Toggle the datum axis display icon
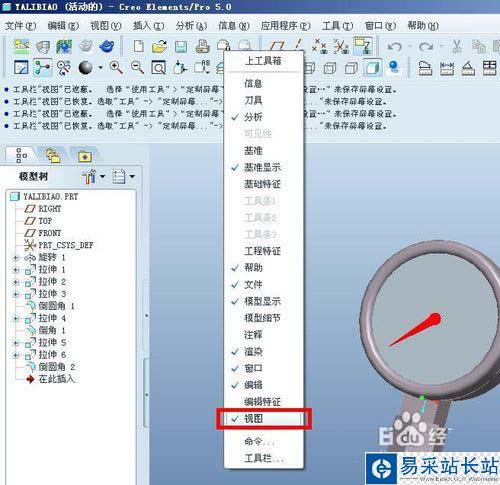 point(298,46)
